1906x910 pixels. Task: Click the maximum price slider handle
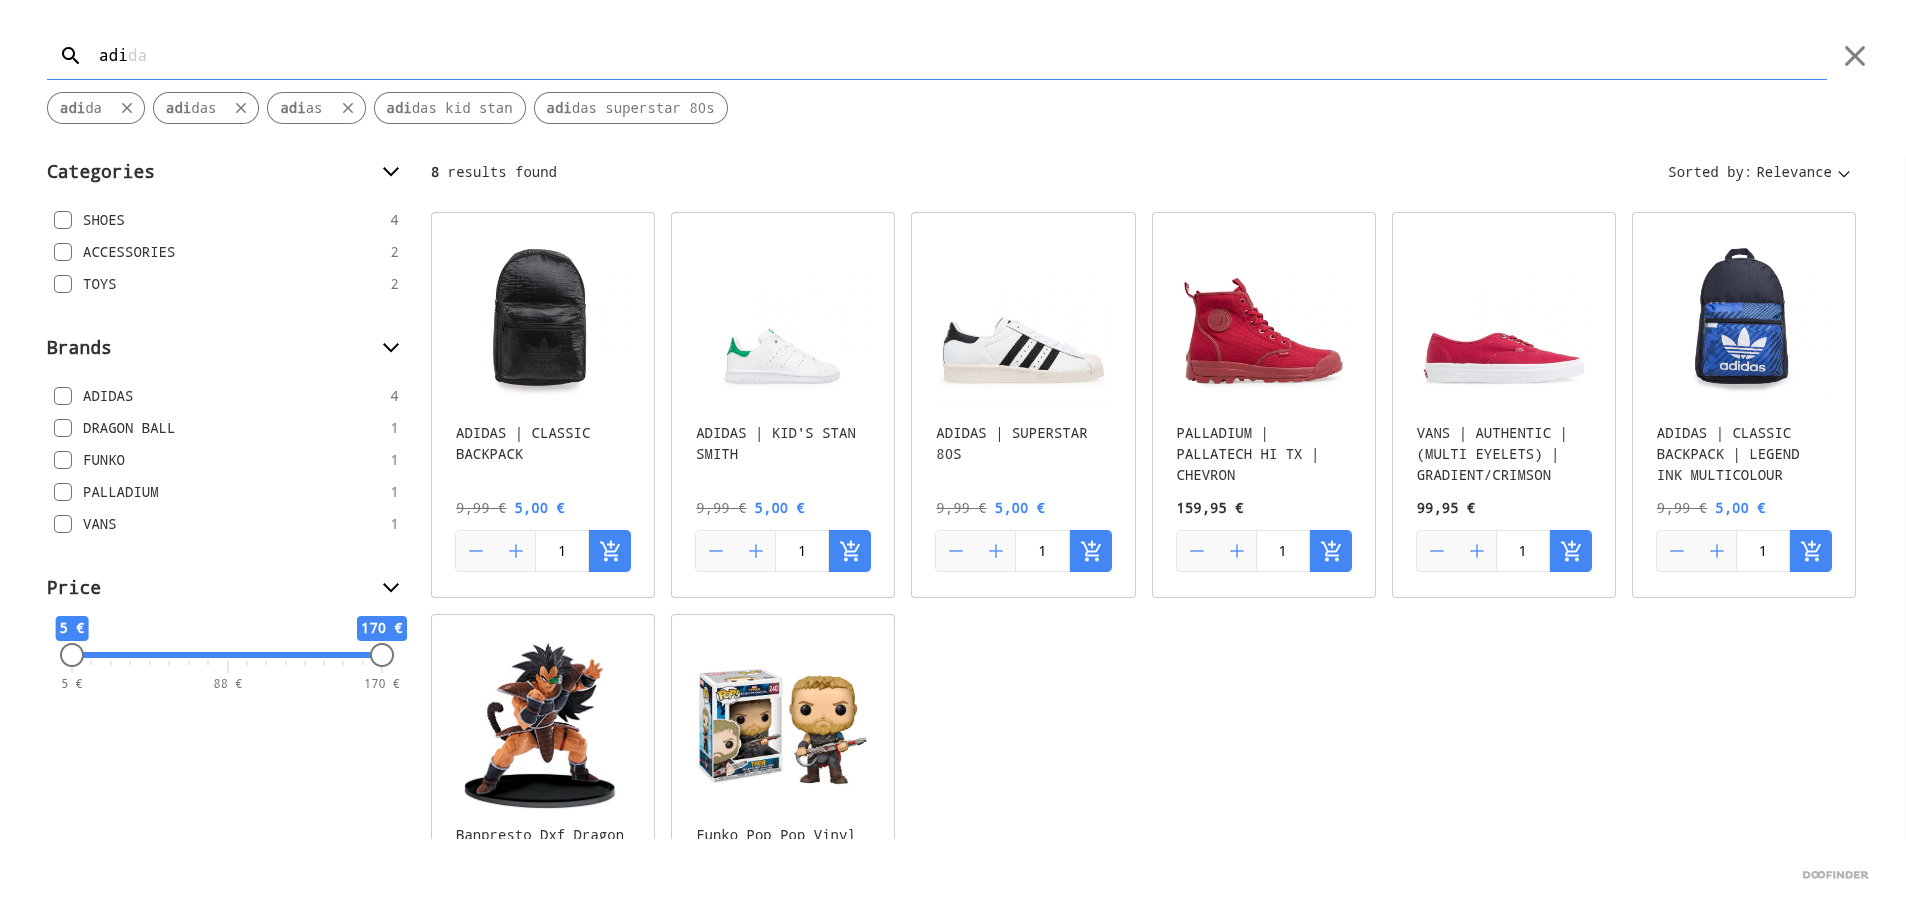(382, 655)
